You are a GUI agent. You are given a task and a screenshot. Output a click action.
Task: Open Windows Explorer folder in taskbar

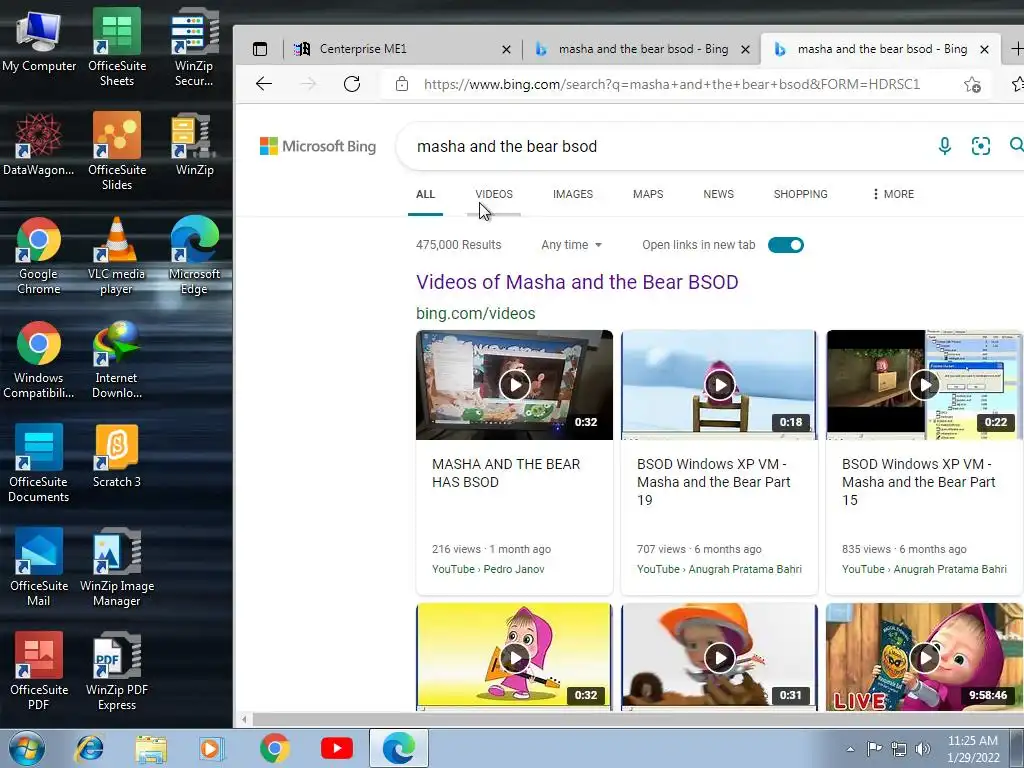151,748
